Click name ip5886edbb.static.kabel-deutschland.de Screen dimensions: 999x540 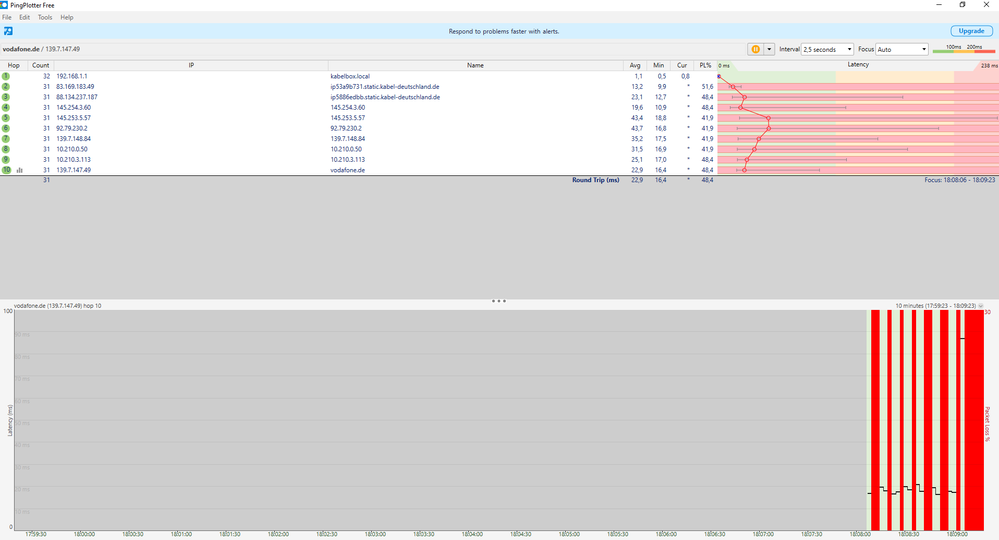click(385, 97)
